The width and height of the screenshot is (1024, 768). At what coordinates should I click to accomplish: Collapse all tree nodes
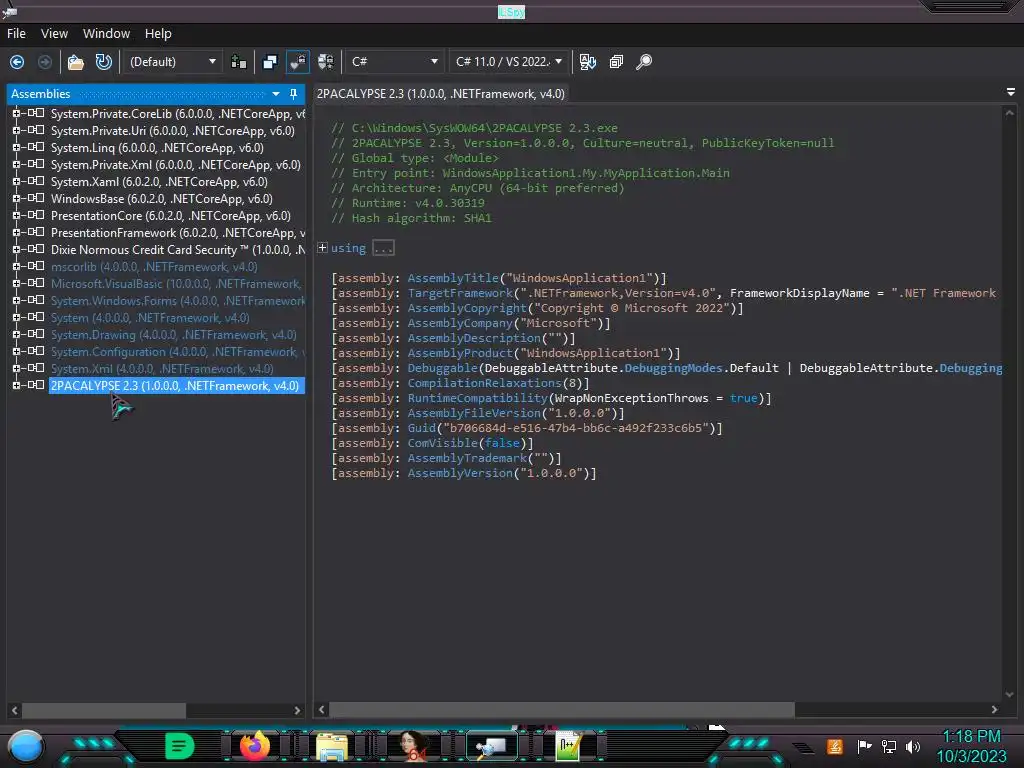point(616,62)
